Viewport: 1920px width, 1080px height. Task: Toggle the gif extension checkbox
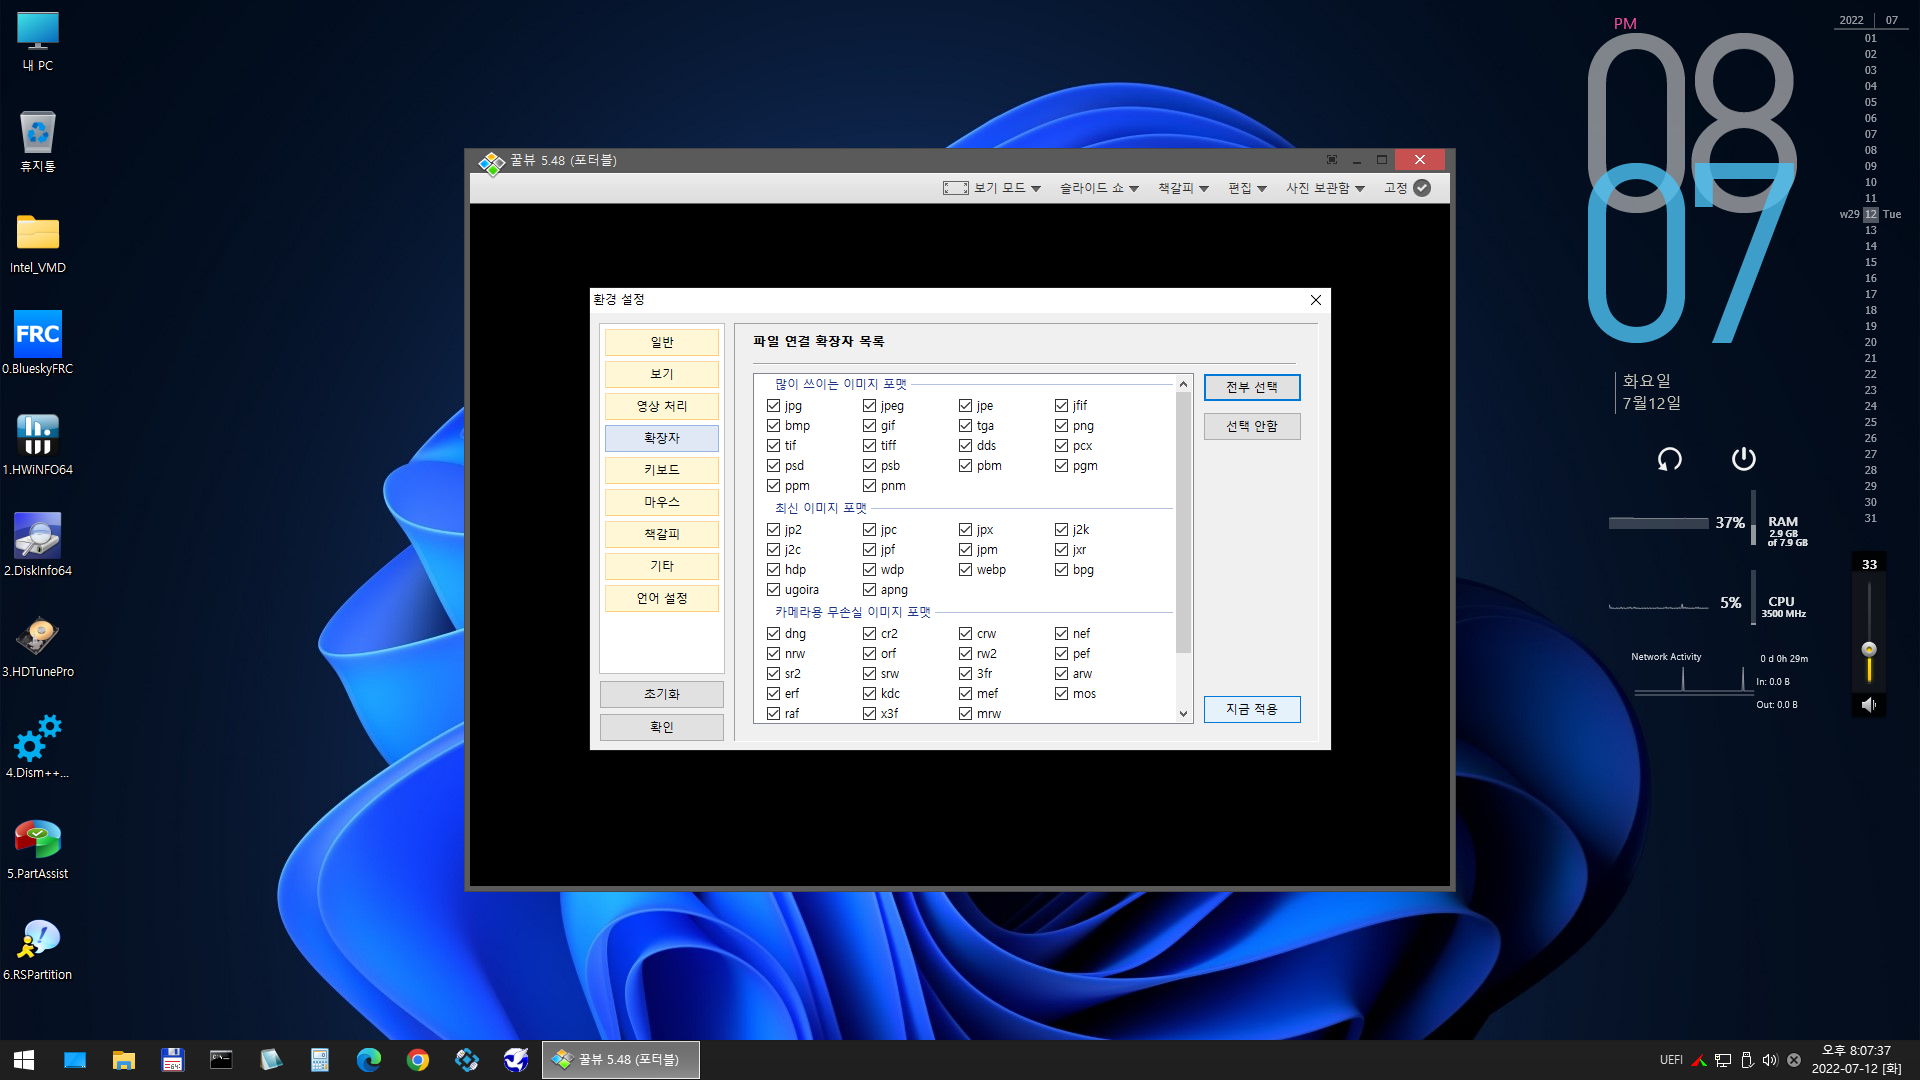click(x=869, y=426)
